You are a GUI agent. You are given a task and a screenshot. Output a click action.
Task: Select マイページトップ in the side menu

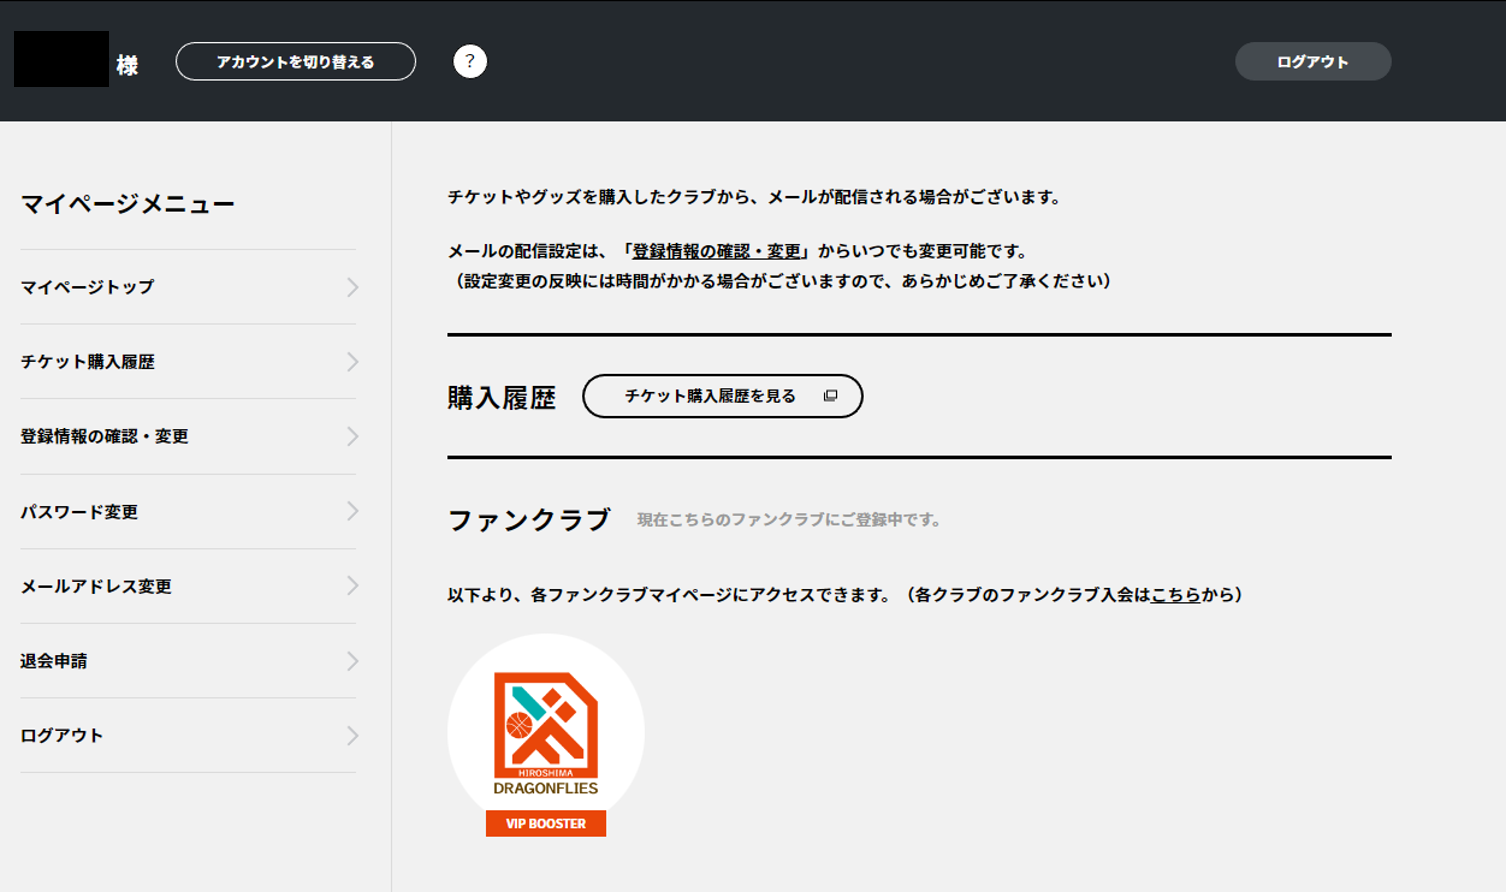(188, 287)
